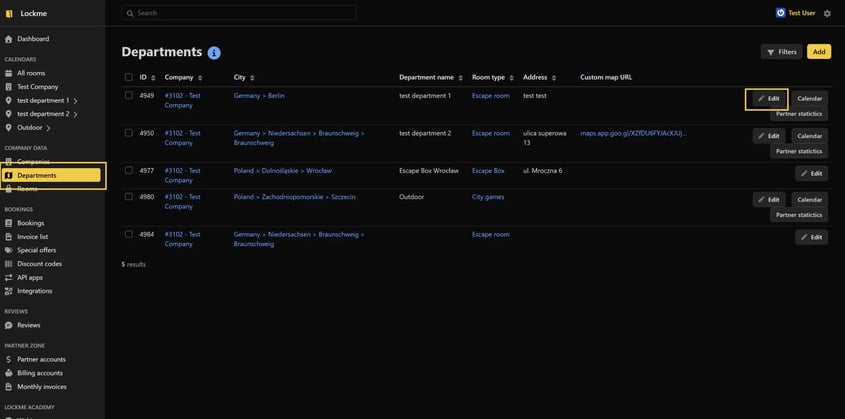
Task: Click the Reviews sidebar icon
Action: pos(9,325)
